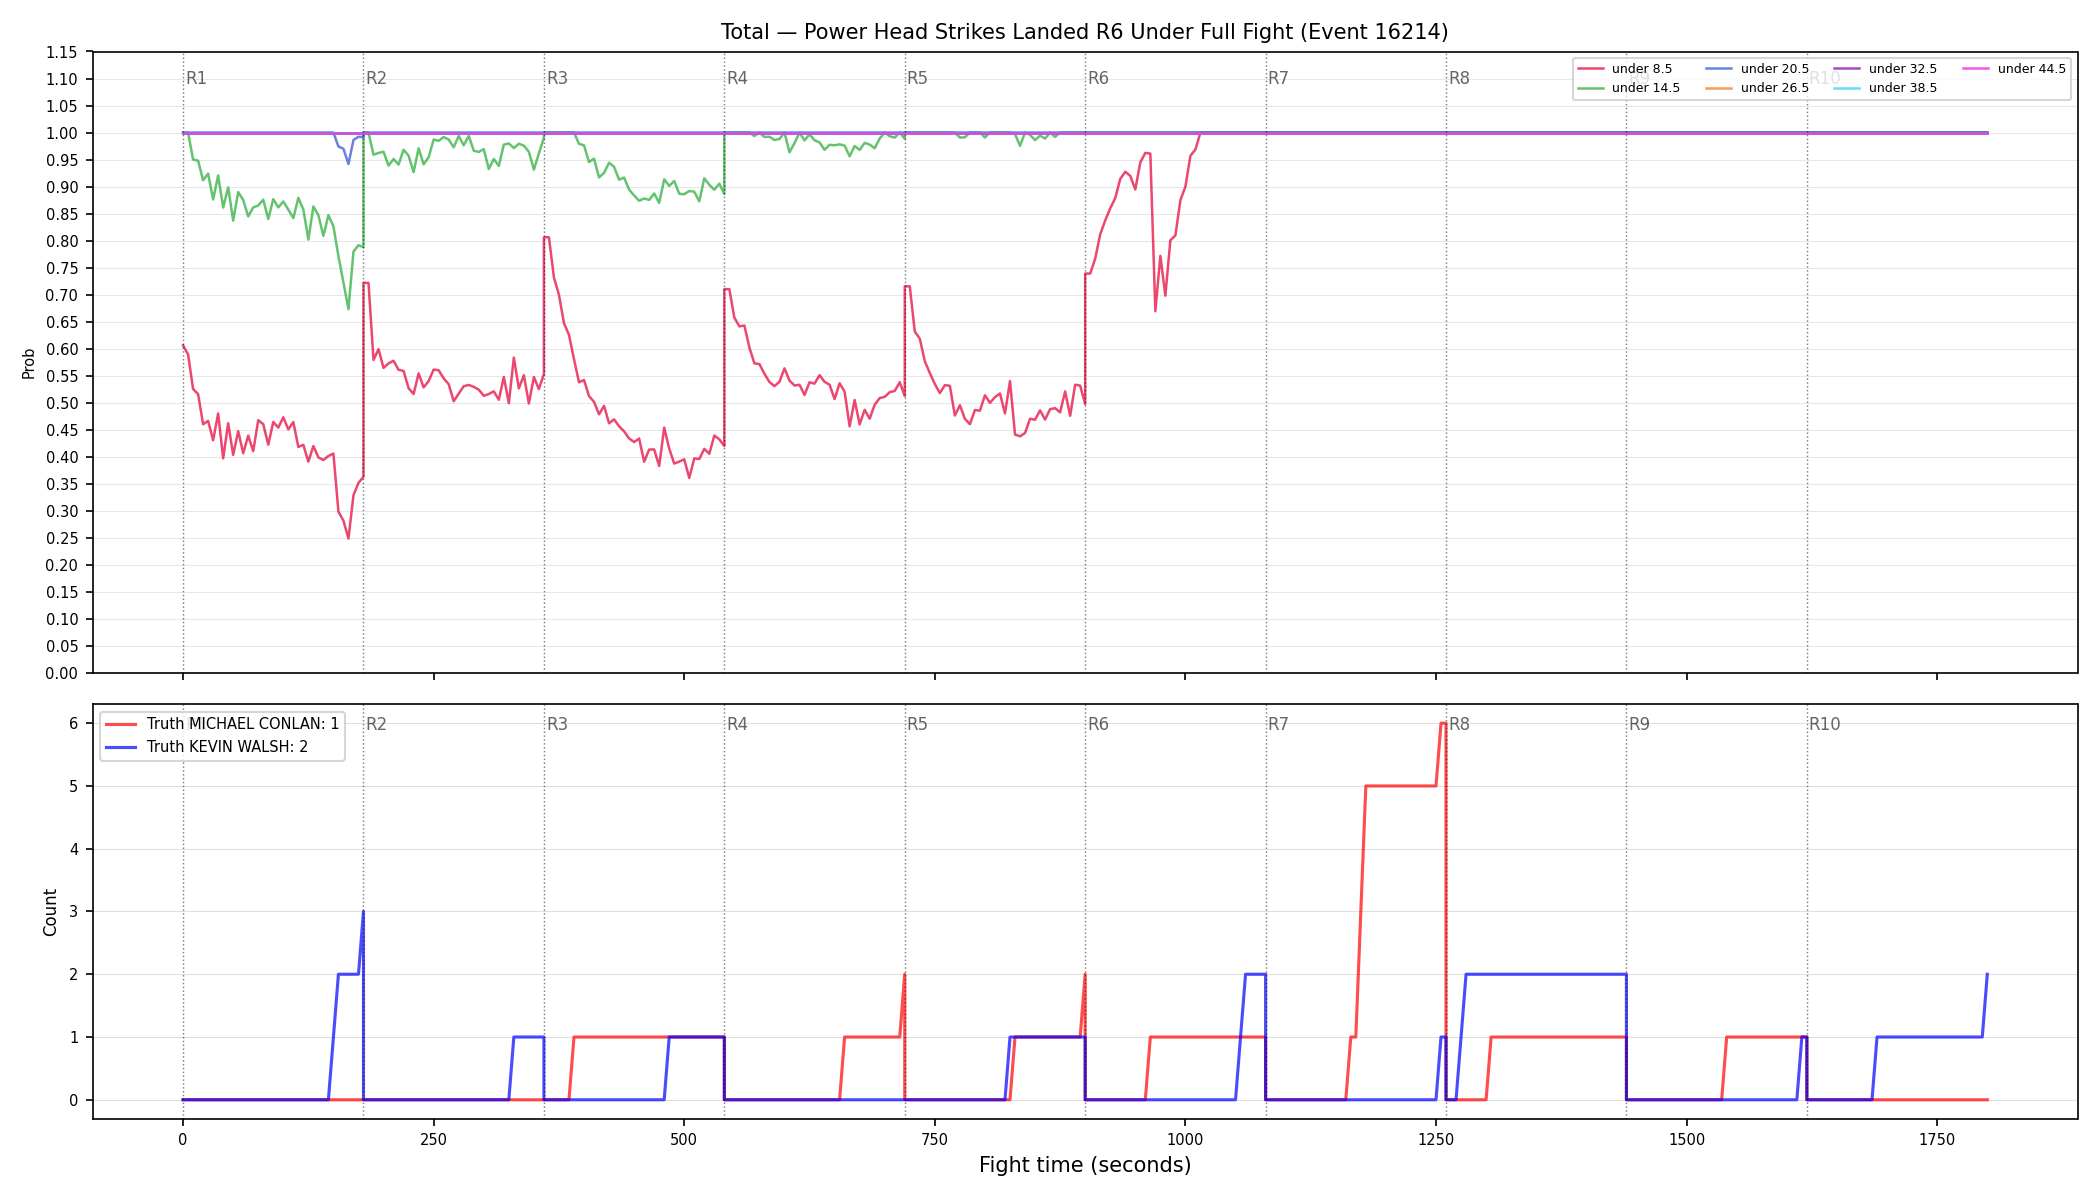
Task: Click the R4 round marker in probability chart
Action: [737, 78]
